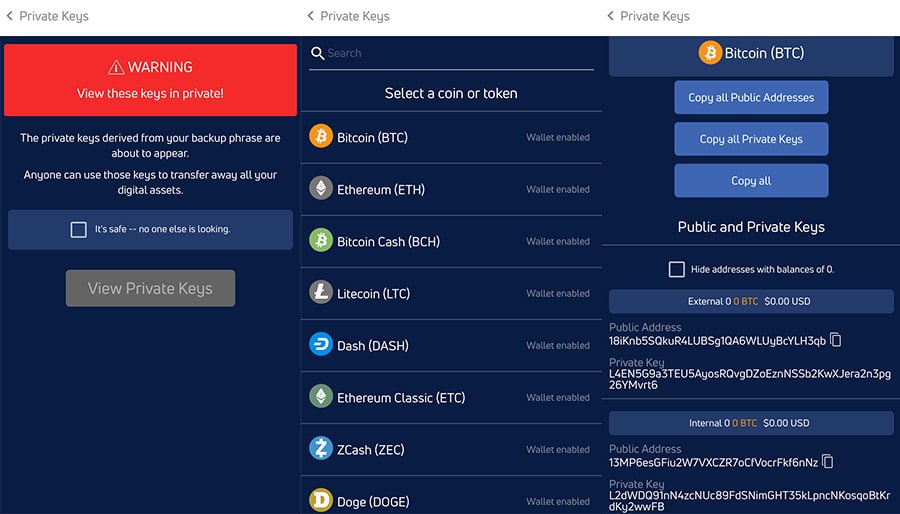Check the "It's safe -- no one else is looking" box
The width and height of the screenshot is (900, 514).
79,229
